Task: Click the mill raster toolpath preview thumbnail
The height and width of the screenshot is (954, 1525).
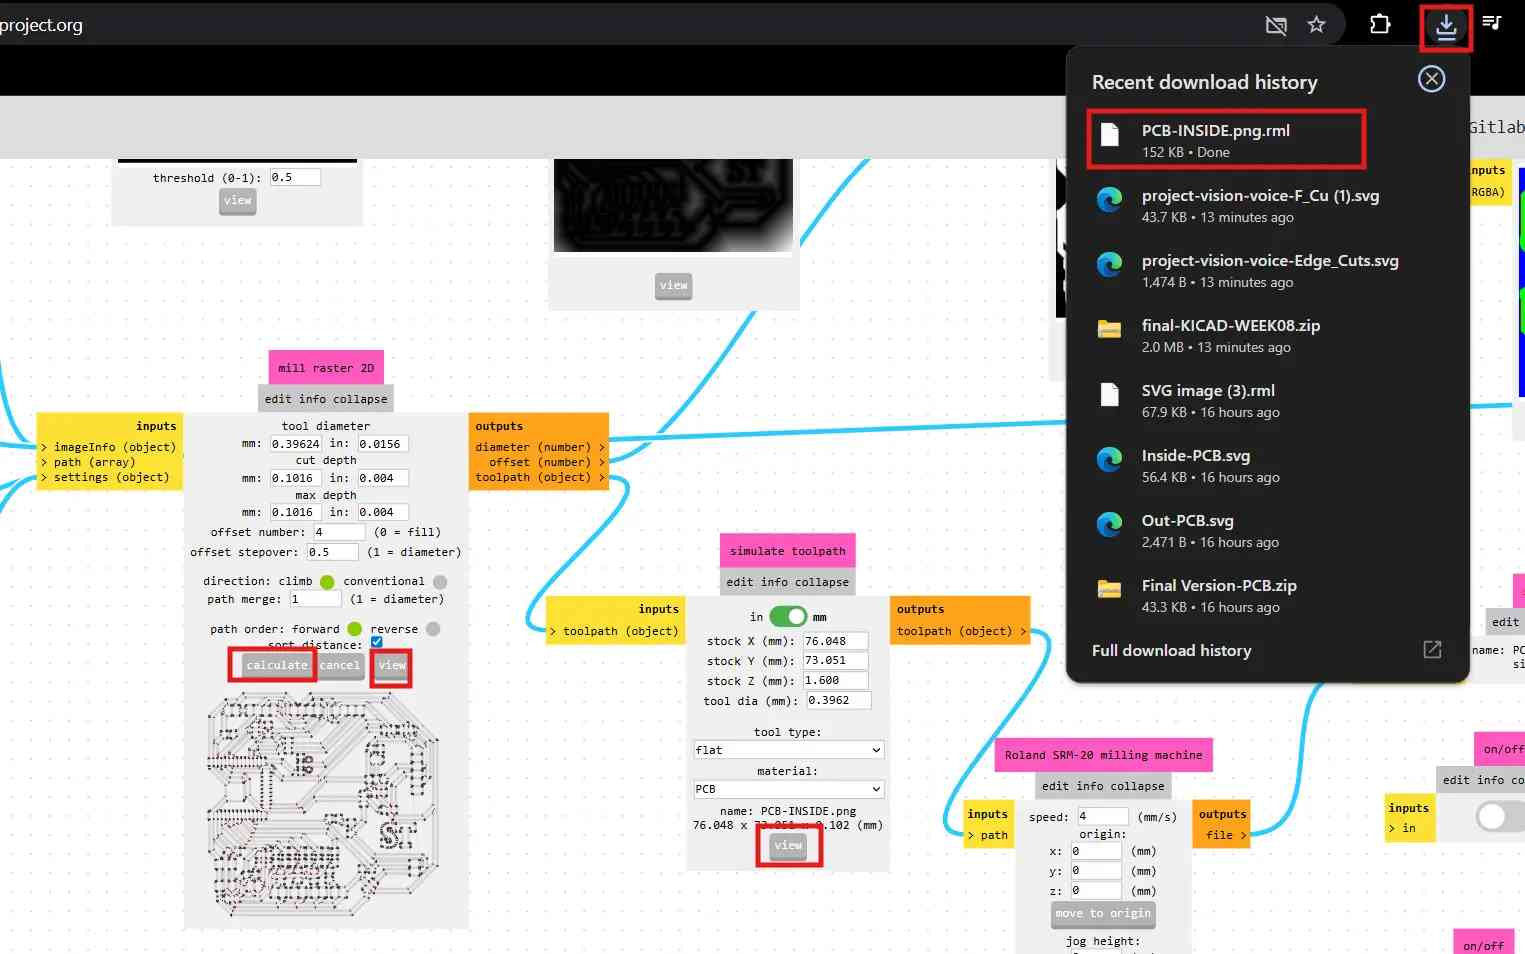Action: 323,804
